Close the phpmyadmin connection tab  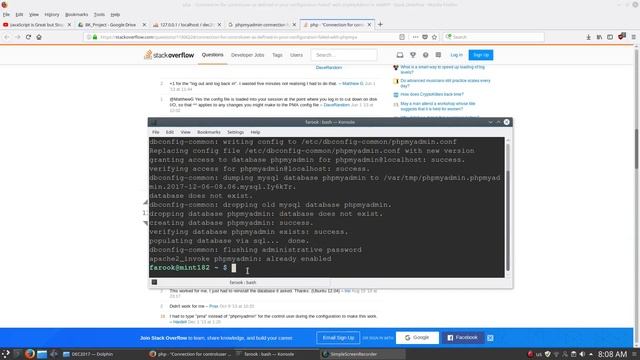pos(294,25)
